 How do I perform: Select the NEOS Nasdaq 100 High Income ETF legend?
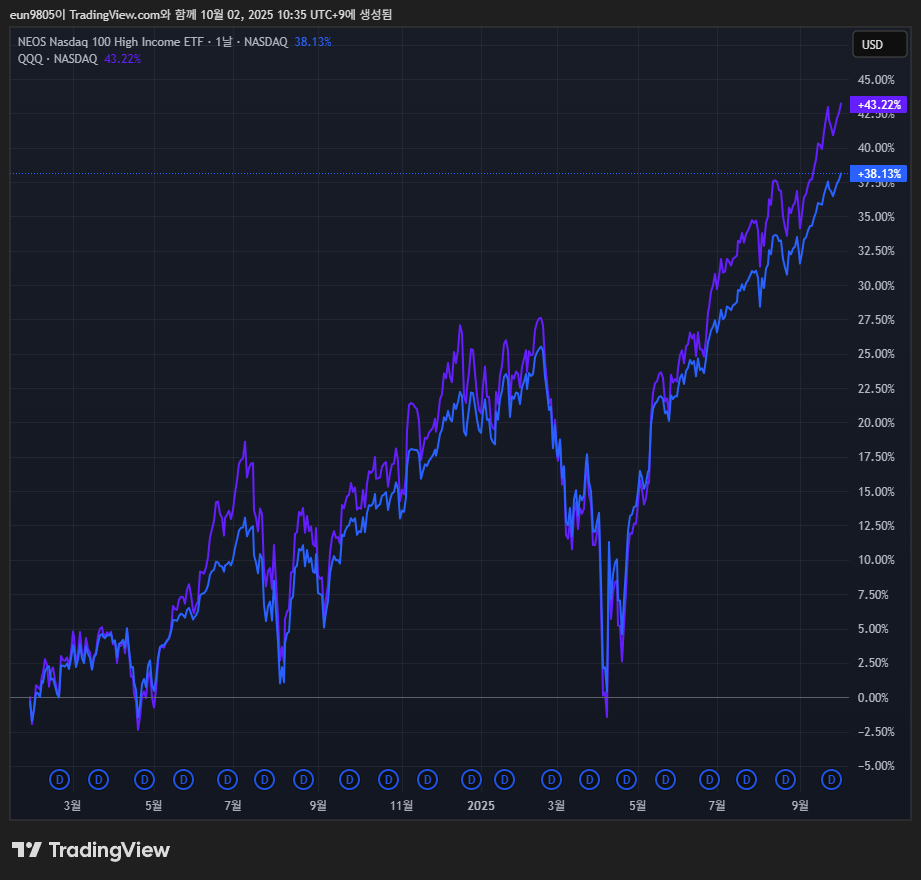(x=153, y=42)
